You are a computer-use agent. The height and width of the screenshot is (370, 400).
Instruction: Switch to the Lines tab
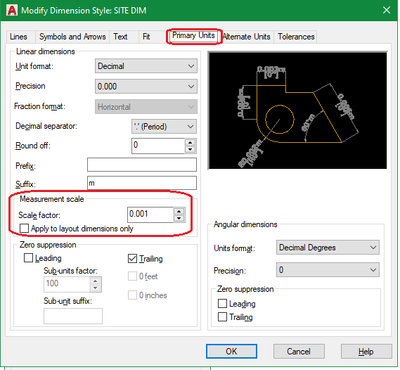click(18, 37)
